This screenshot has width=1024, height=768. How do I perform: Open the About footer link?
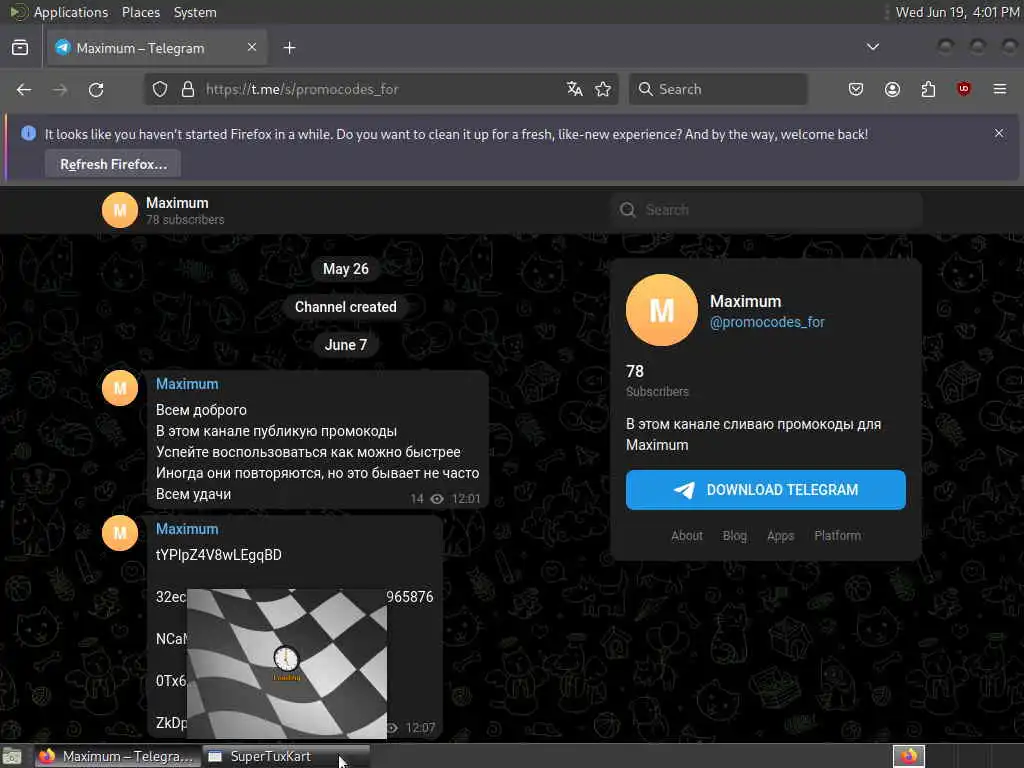[x=687, y=536]
